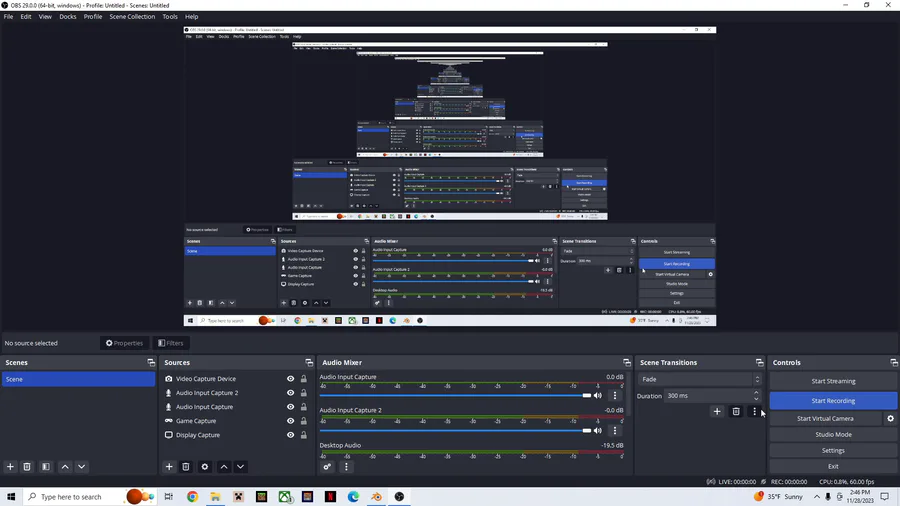Enable Studio Mode button
Screen dimensions: 900x506
(833, 434)
